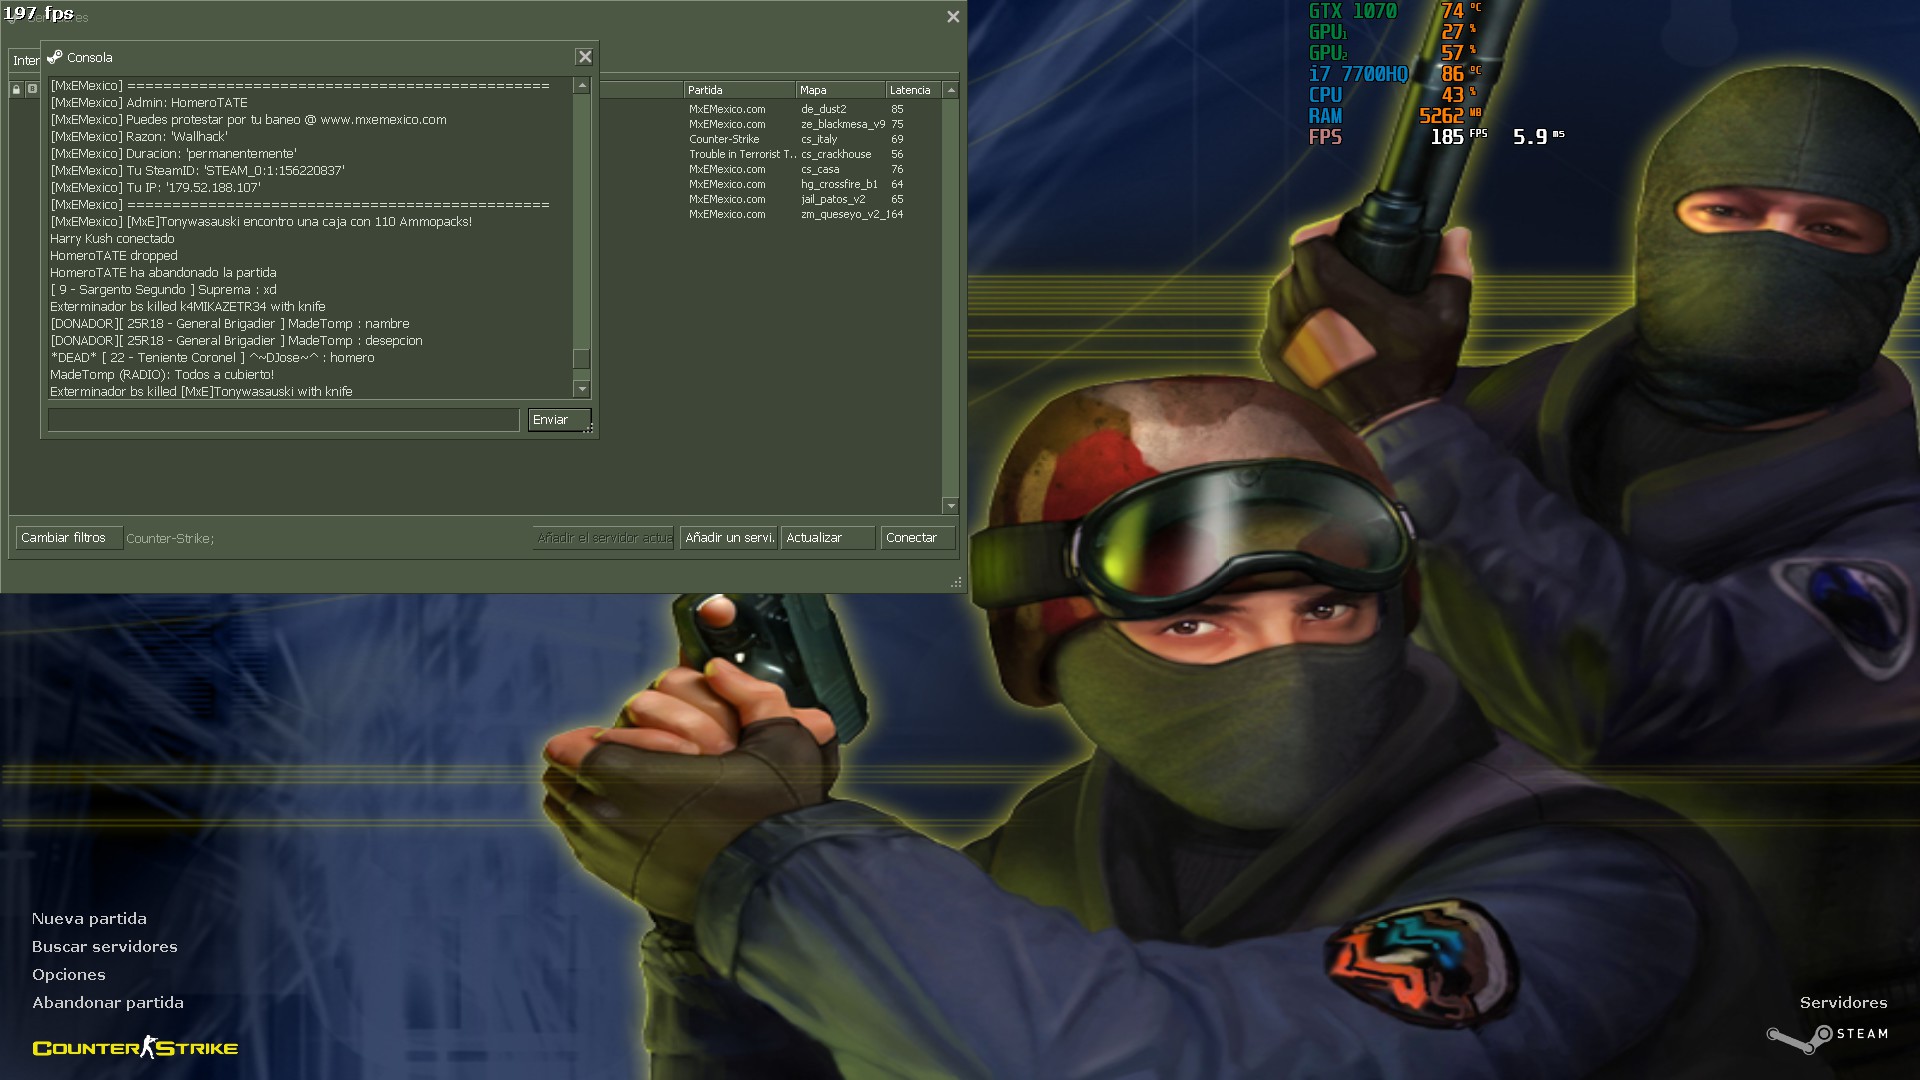1920x1080 pixels.
Task: Open Opciones from main menu
Action: tap(68, 975)
